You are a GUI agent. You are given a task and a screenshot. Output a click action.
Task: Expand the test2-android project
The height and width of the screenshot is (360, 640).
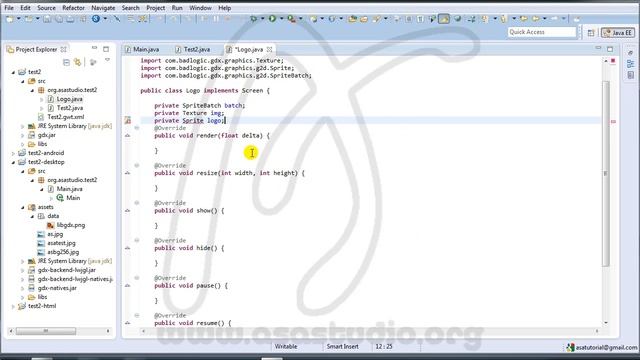[13, 153]
